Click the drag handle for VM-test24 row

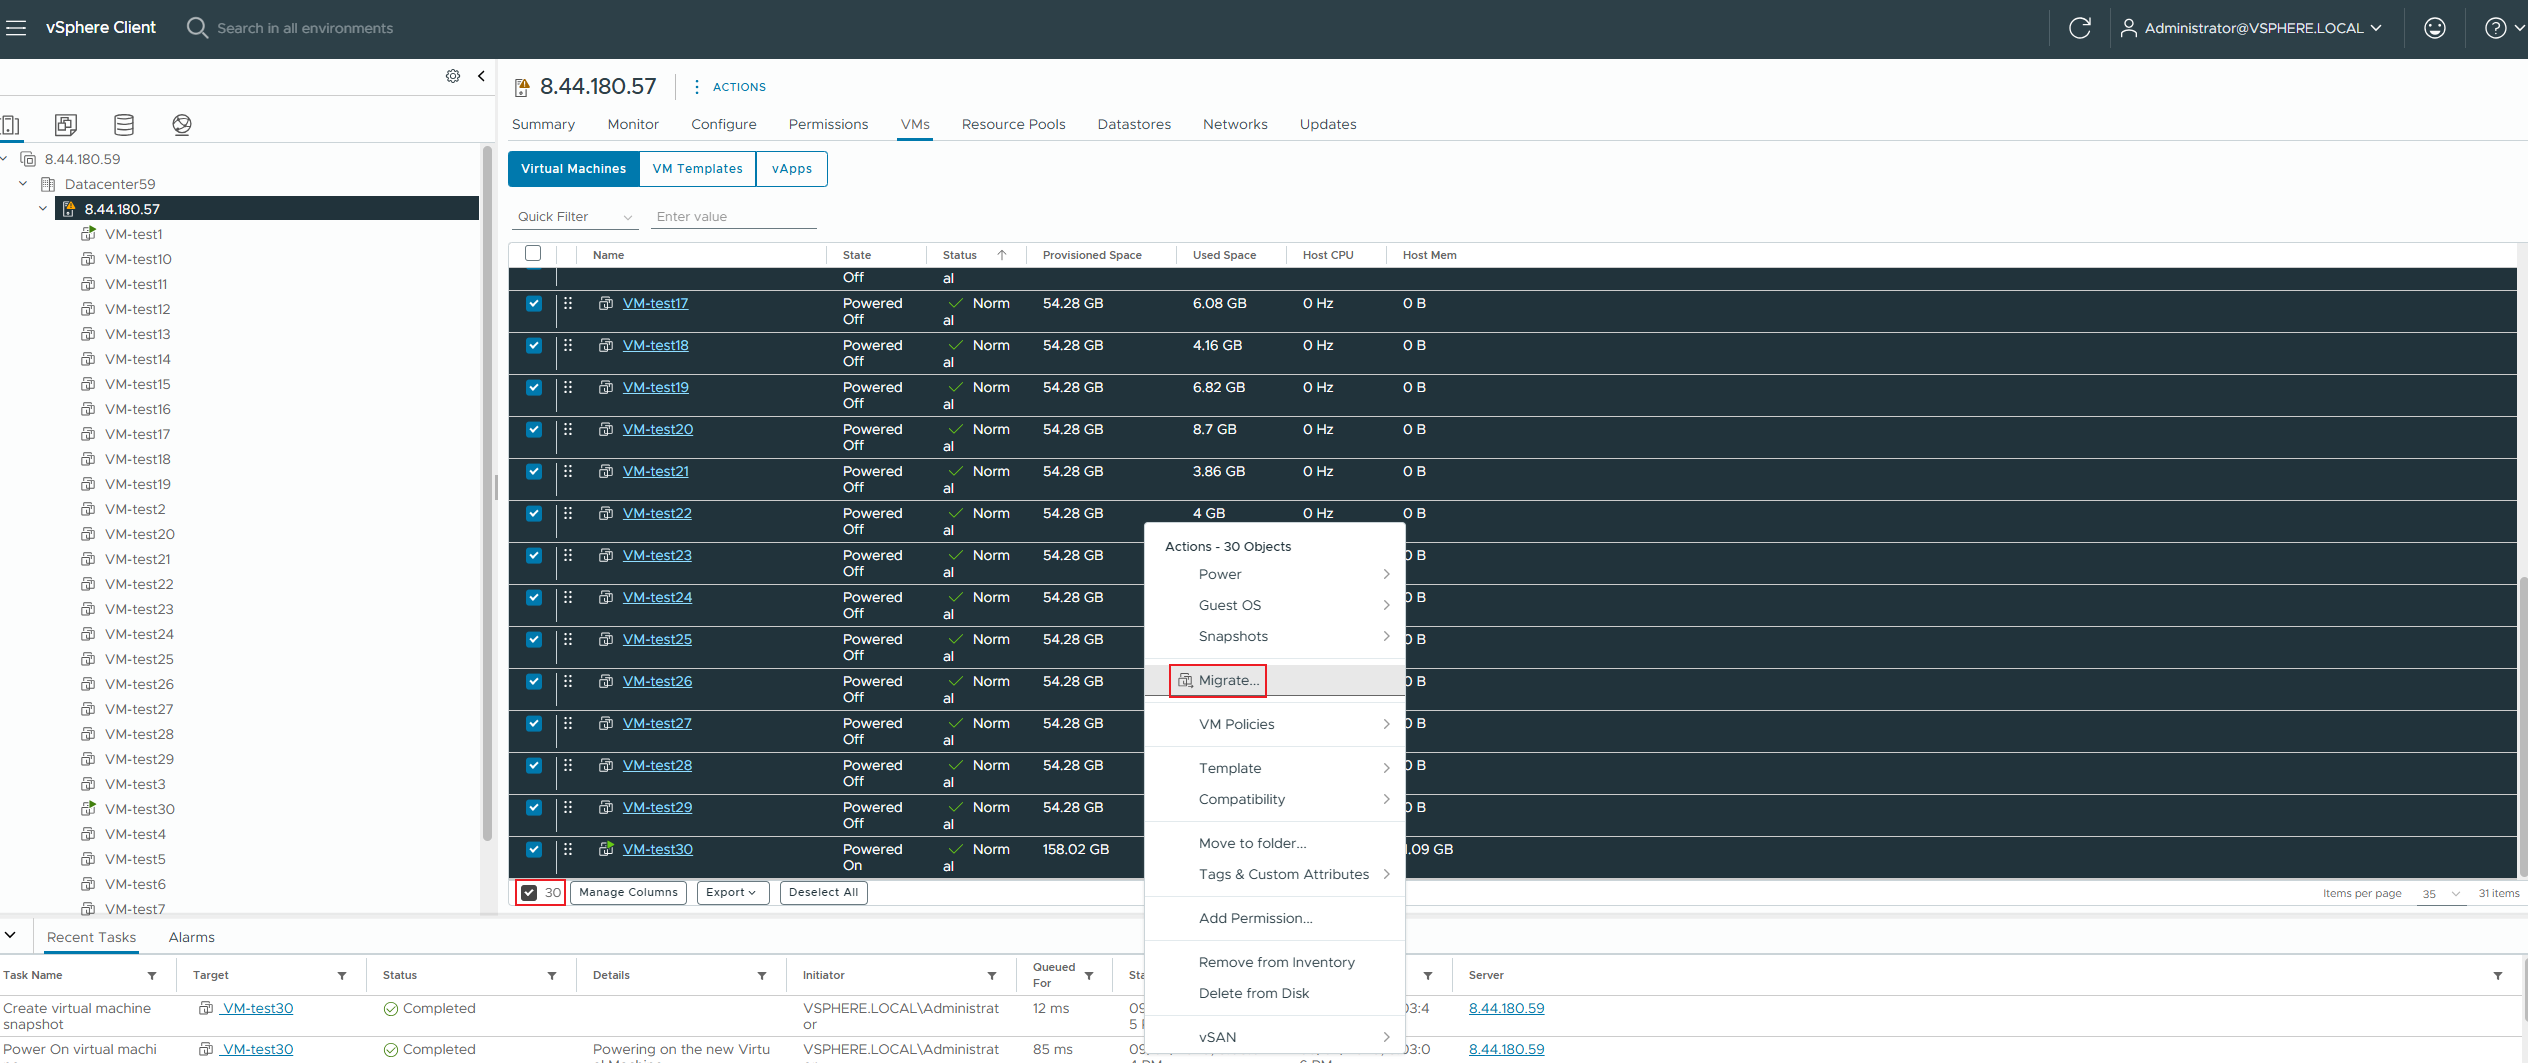coord(568,597)
